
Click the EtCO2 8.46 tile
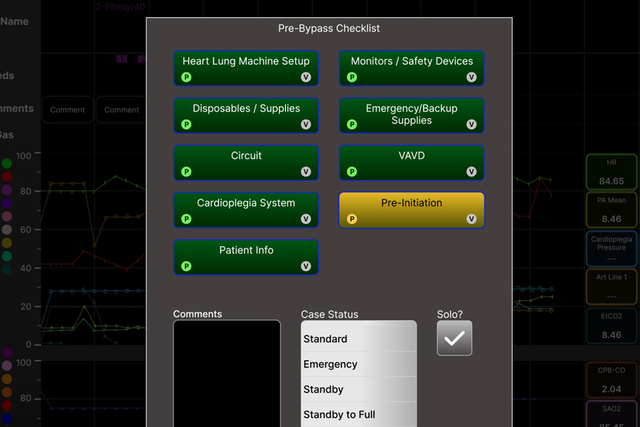pyautogui.click(x=611, y=325)
